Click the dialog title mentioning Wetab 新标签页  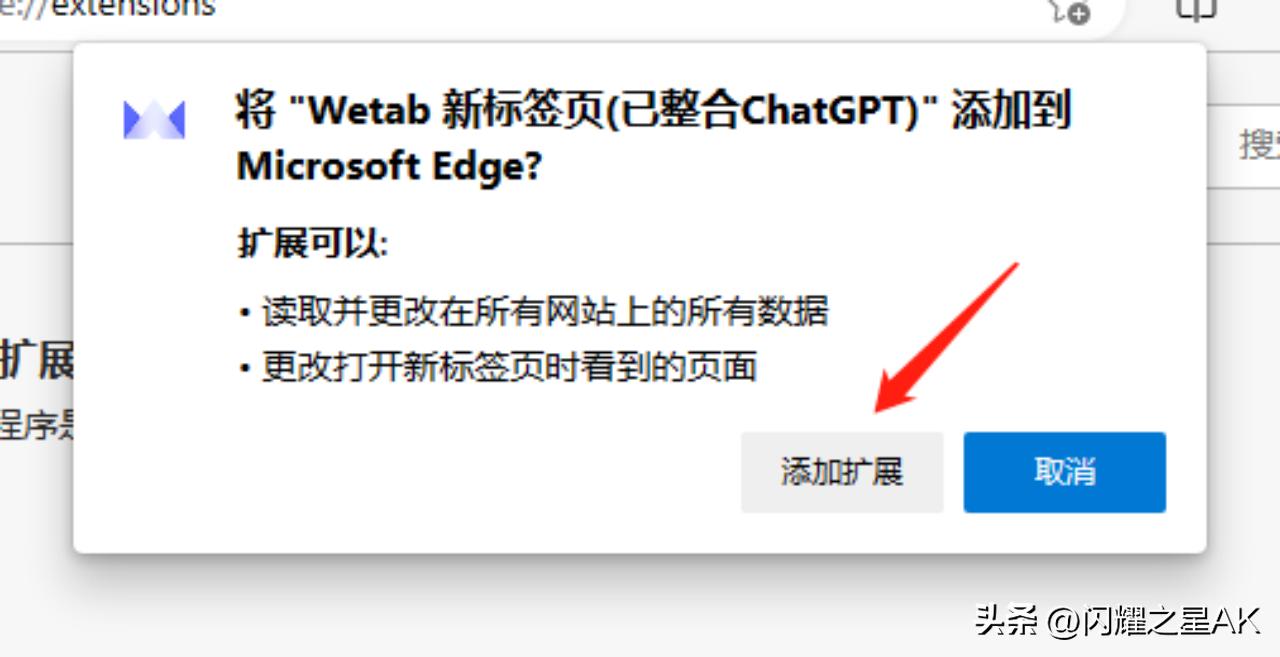pos(653,137)
